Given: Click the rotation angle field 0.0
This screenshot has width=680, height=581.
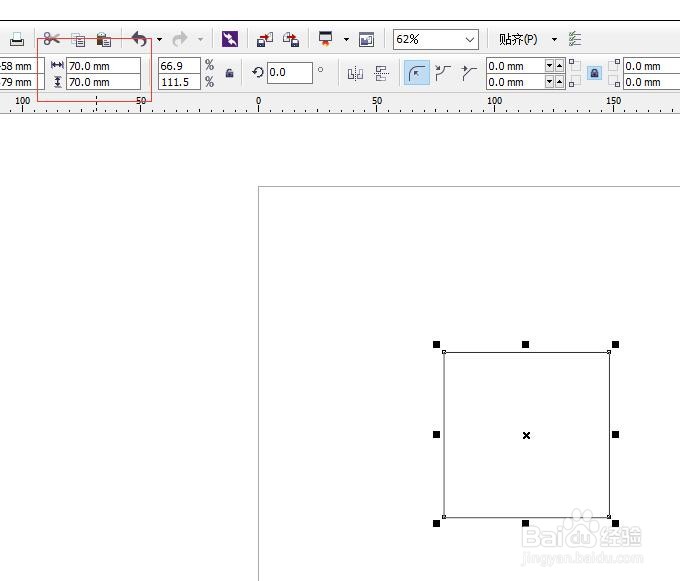Looking at the screenshot, I should pos(289,72).
